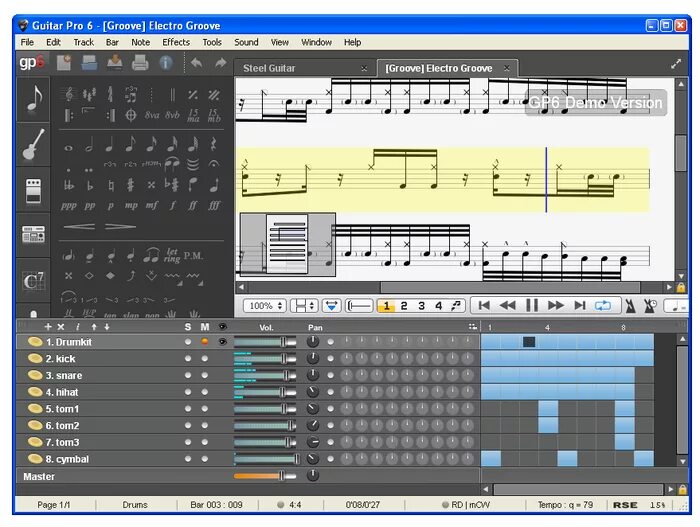This screenshot has width=700, height=527.
Task: Open the Effects menu
Action: [176, 42]
